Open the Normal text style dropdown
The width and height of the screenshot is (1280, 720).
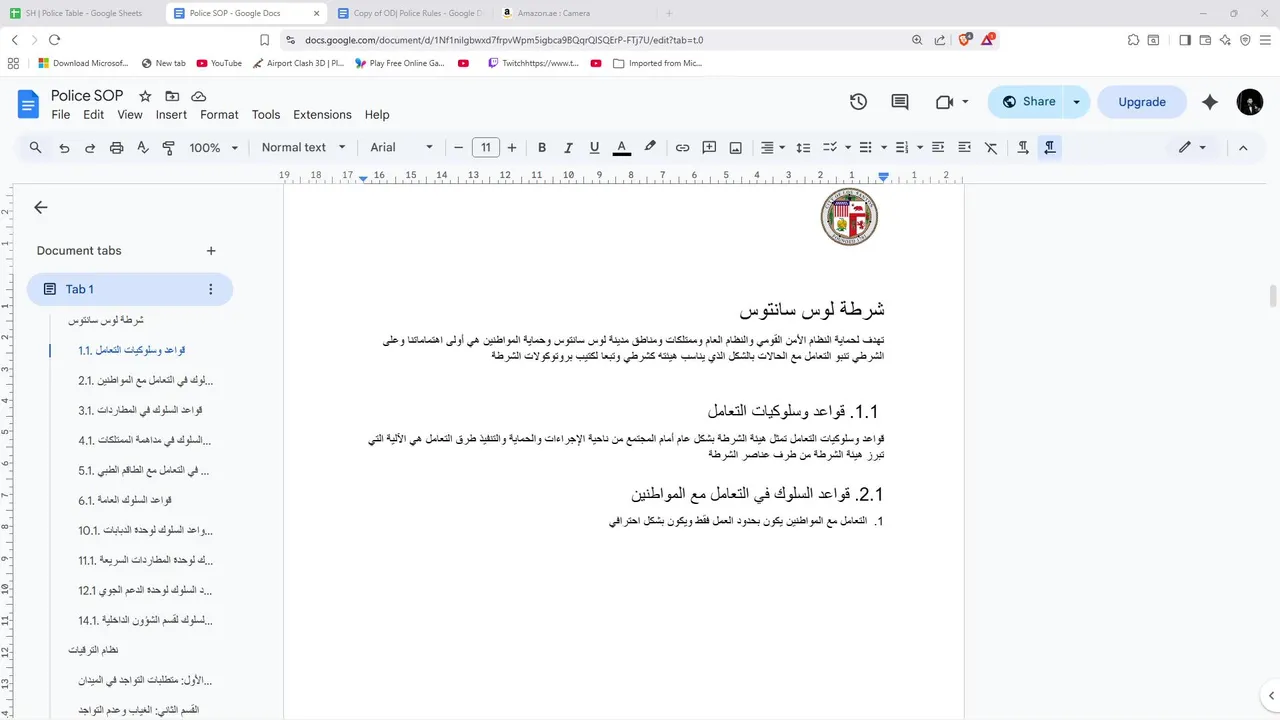point(303,147)
